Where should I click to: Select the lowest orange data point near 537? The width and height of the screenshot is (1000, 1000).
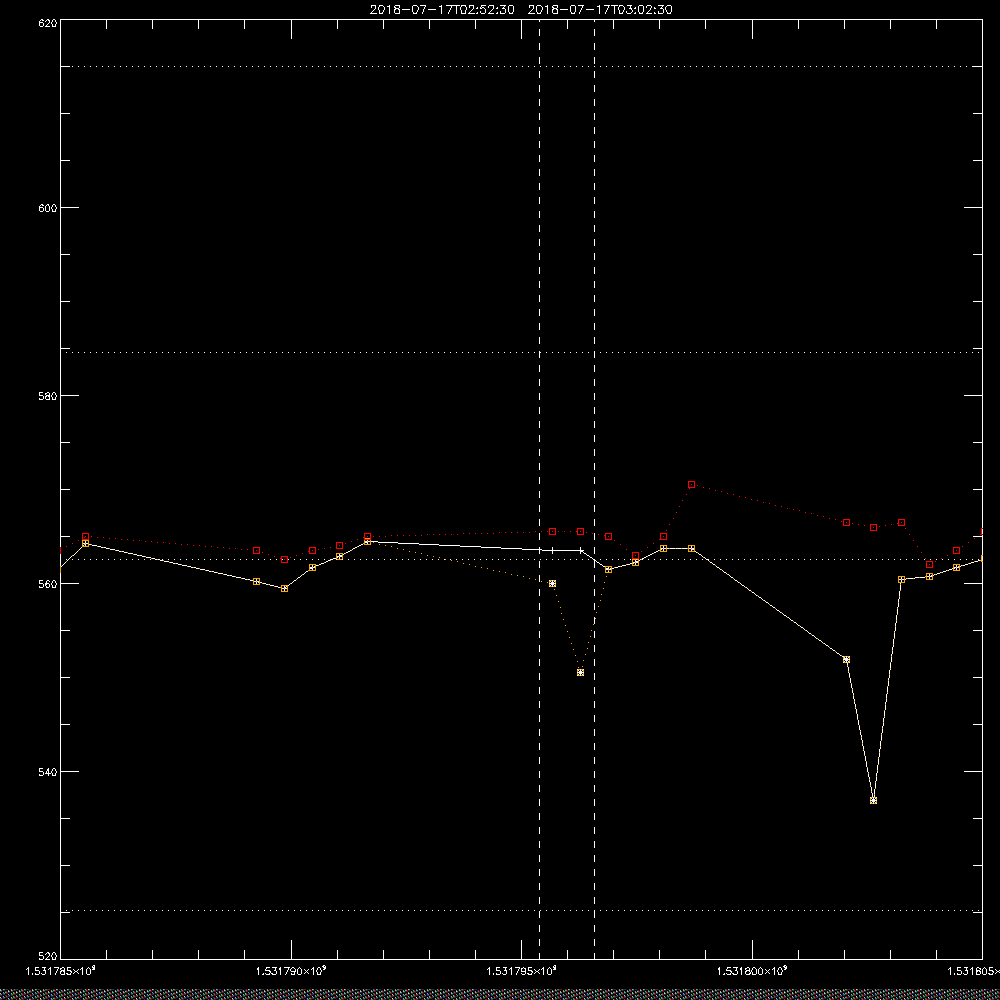click(873, 800)
